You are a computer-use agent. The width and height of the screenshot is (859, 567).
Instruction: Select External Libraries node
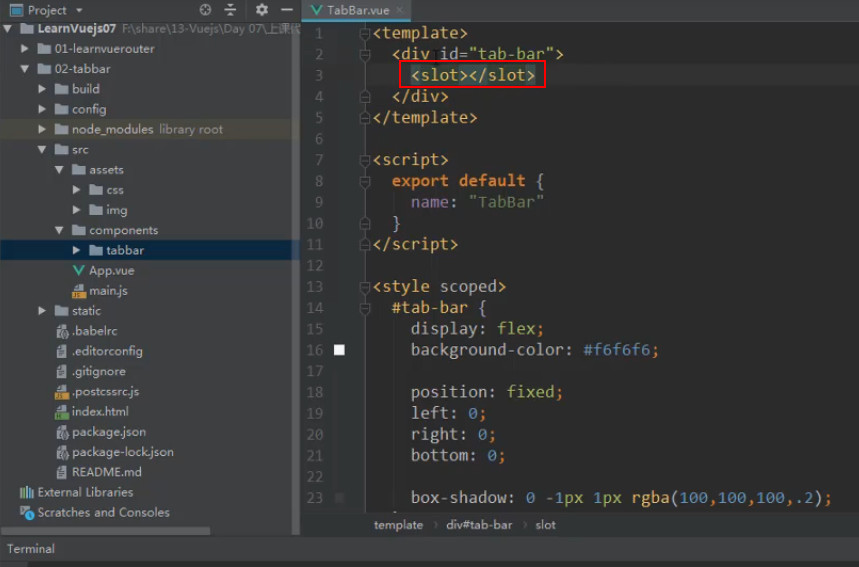coord(85,492)
